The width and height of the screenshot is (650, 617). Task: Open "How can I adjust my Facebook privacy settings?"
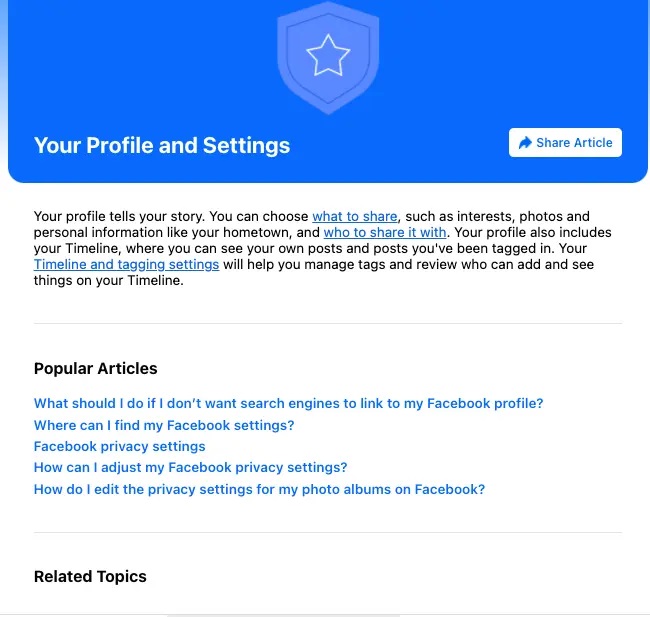click(190, 468)
